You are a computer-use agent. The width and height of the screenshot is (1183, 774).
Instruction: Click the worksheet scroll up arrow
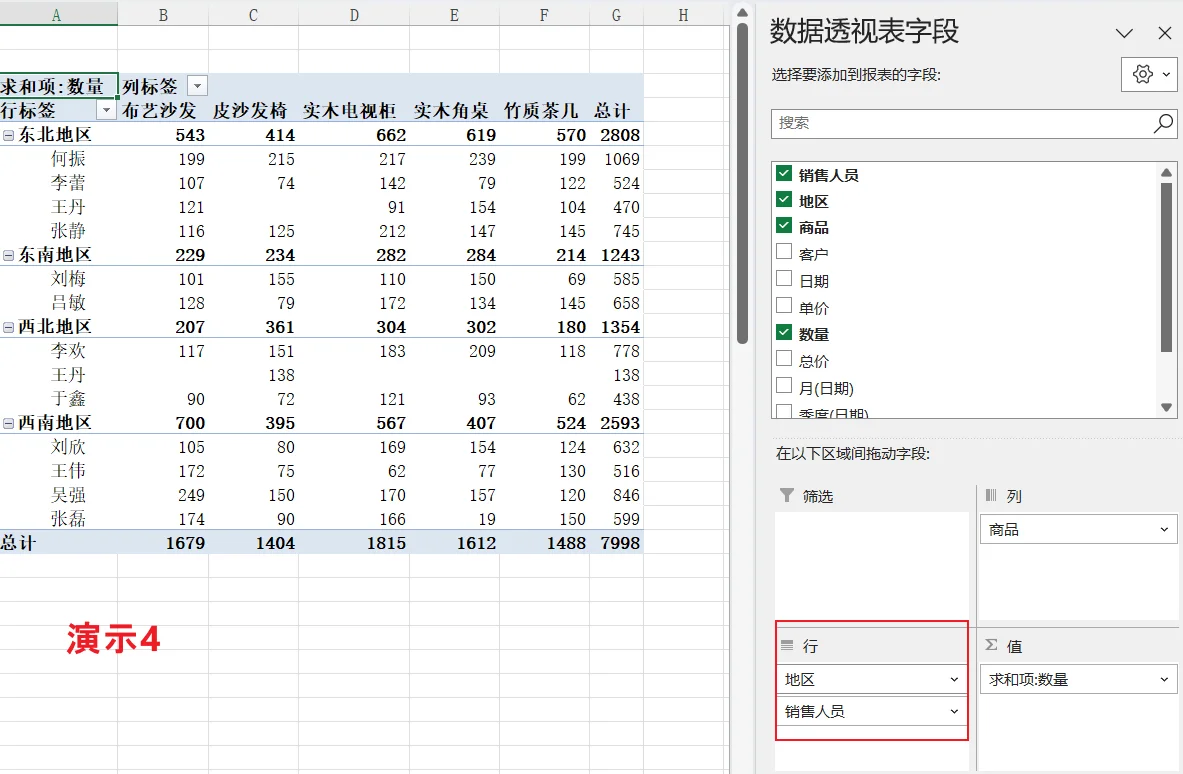click(742, 13)
